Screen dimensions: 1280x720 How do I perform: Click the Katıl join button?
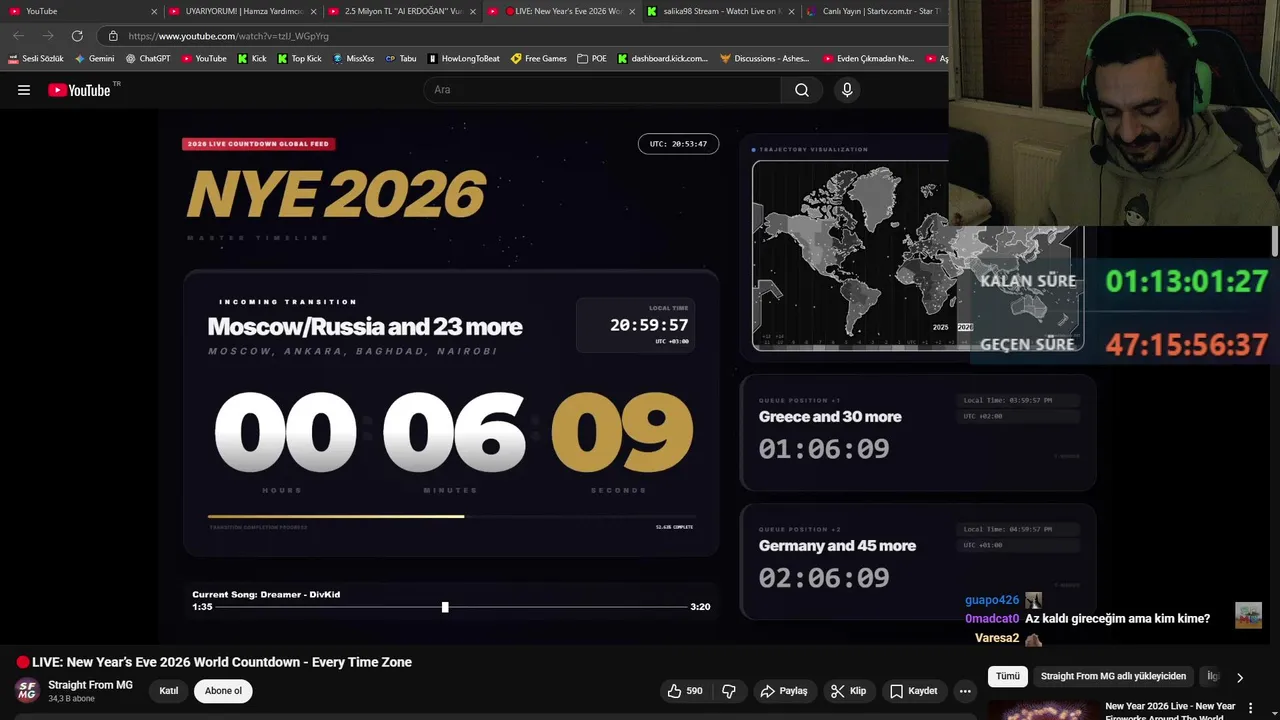click(x=169, y=691)
